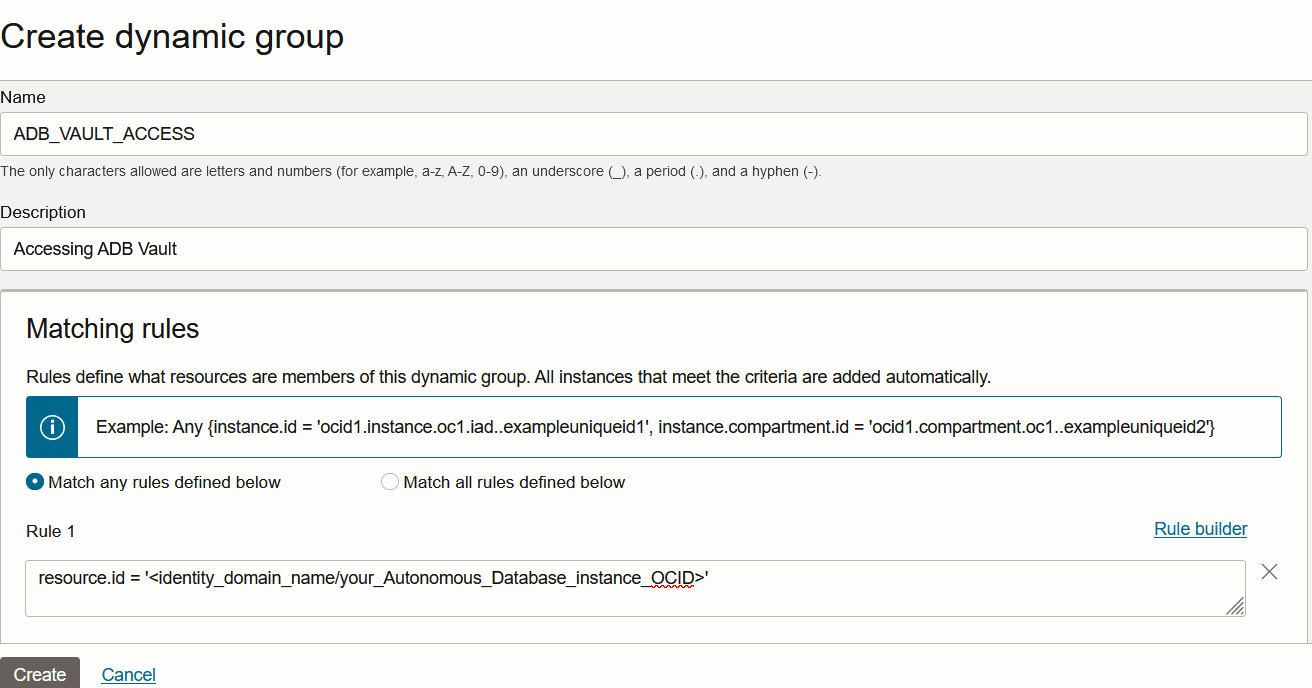
Task: Focus the Name field containing ADB_VAULT_ACCESS
Action: pos(654,134)
